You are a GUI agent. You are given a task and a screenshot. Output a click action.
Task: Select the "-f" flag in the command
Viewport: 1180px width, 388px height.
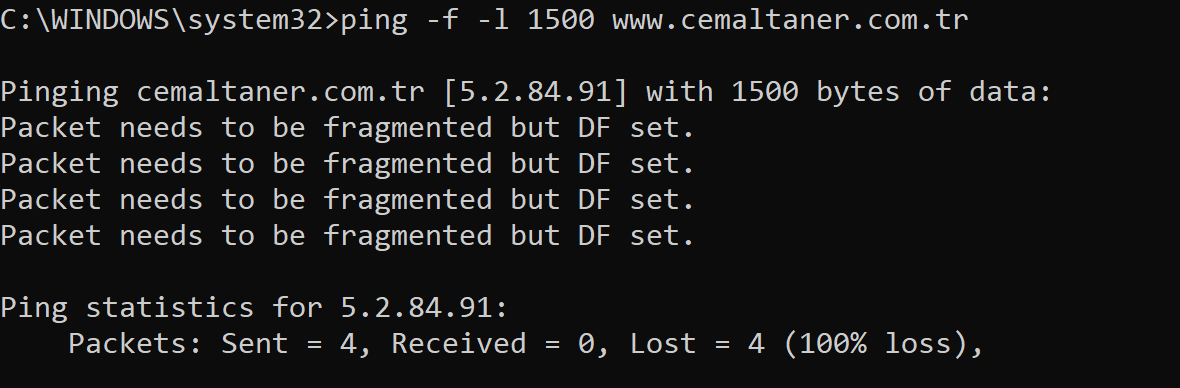tap(442, 19)
